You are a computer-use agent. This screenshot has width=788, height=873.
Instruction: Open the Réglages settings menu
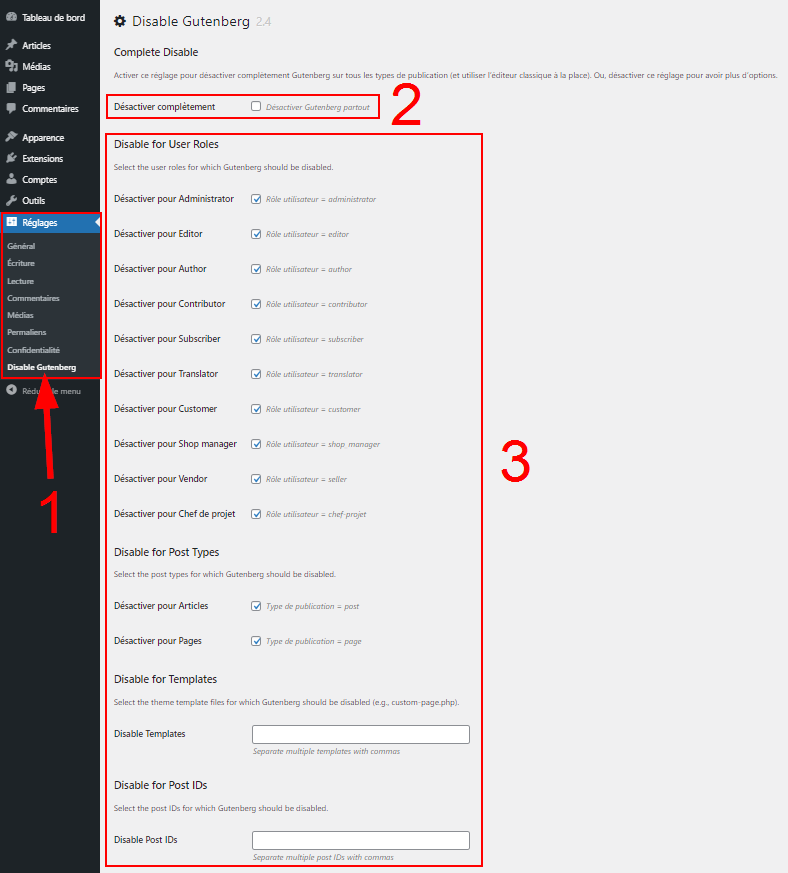point(40,222)
